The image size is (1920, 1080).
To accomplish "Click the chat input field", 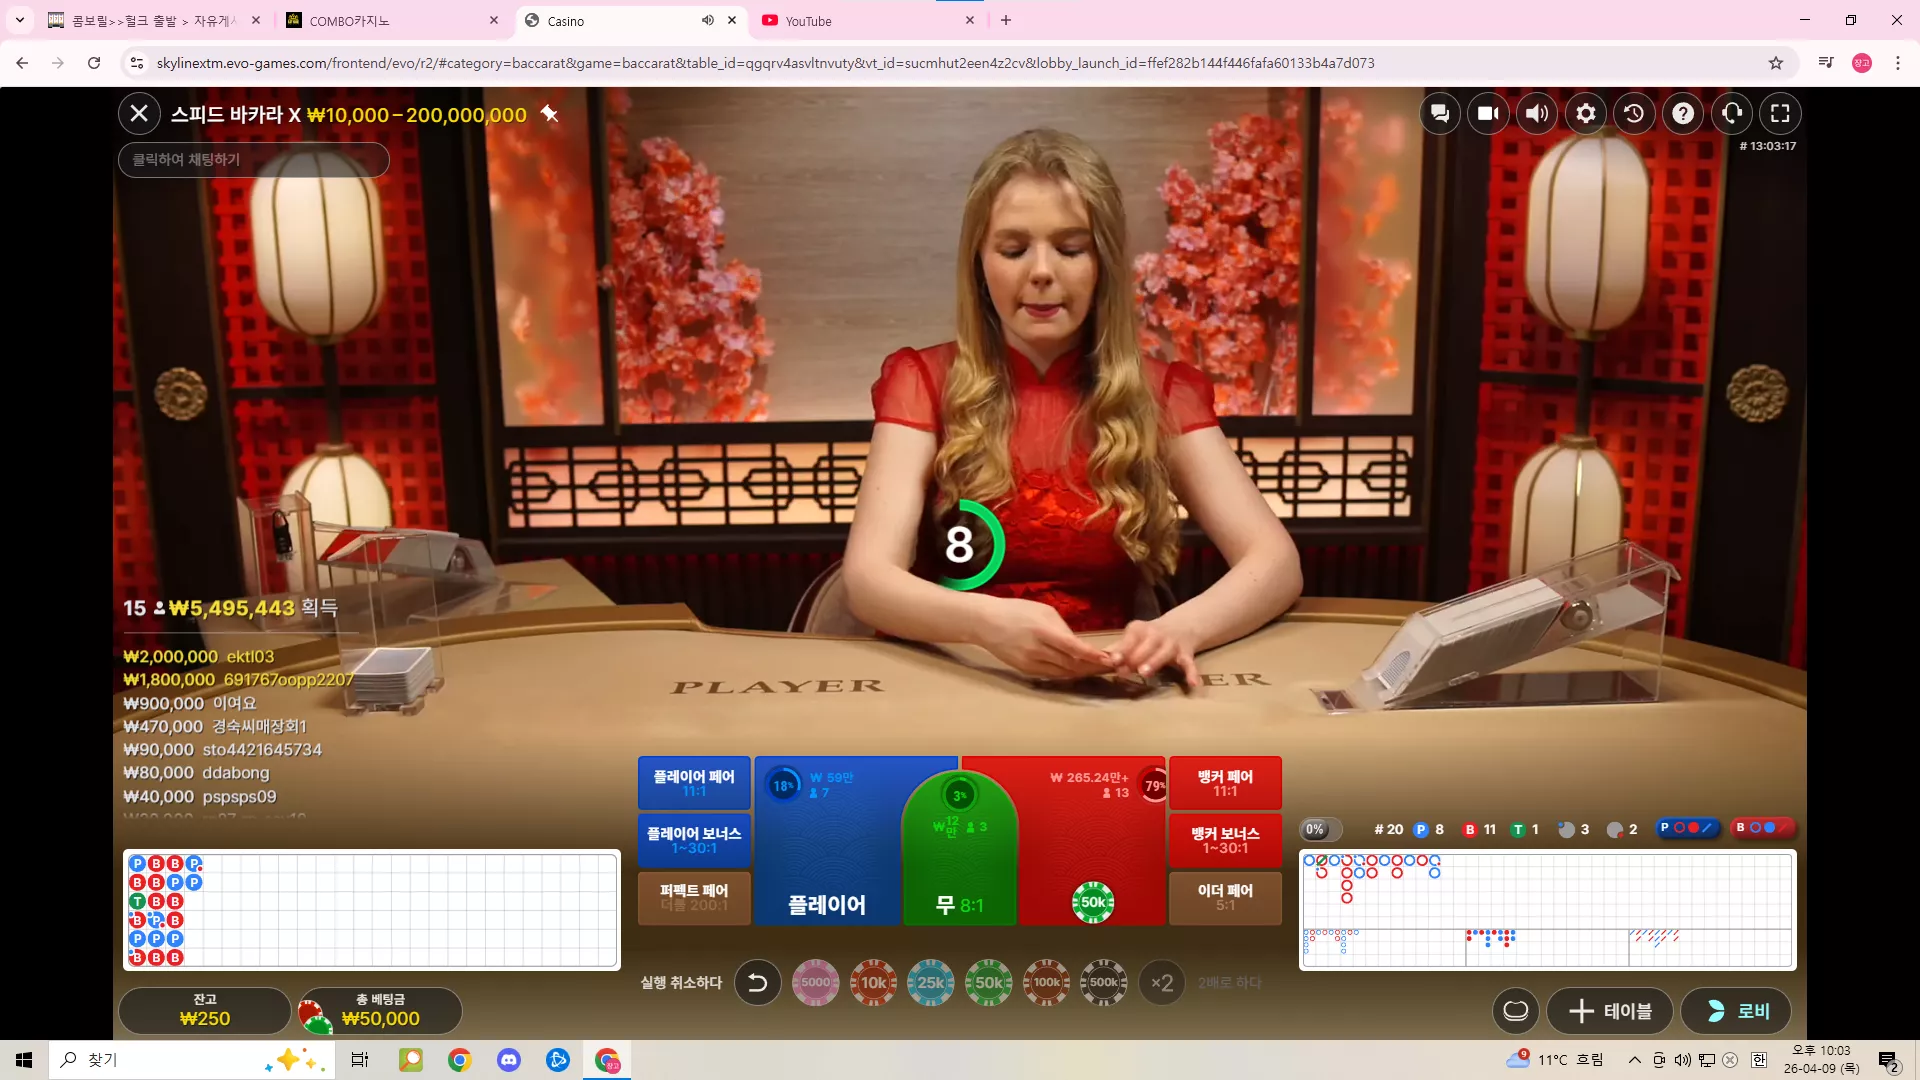I will tap(254, 160).
